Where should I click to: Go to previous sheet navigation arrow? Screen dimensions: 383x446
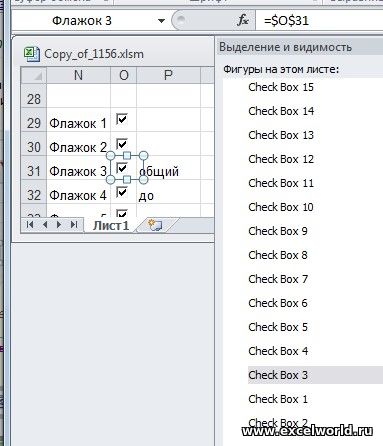[45, 225]
